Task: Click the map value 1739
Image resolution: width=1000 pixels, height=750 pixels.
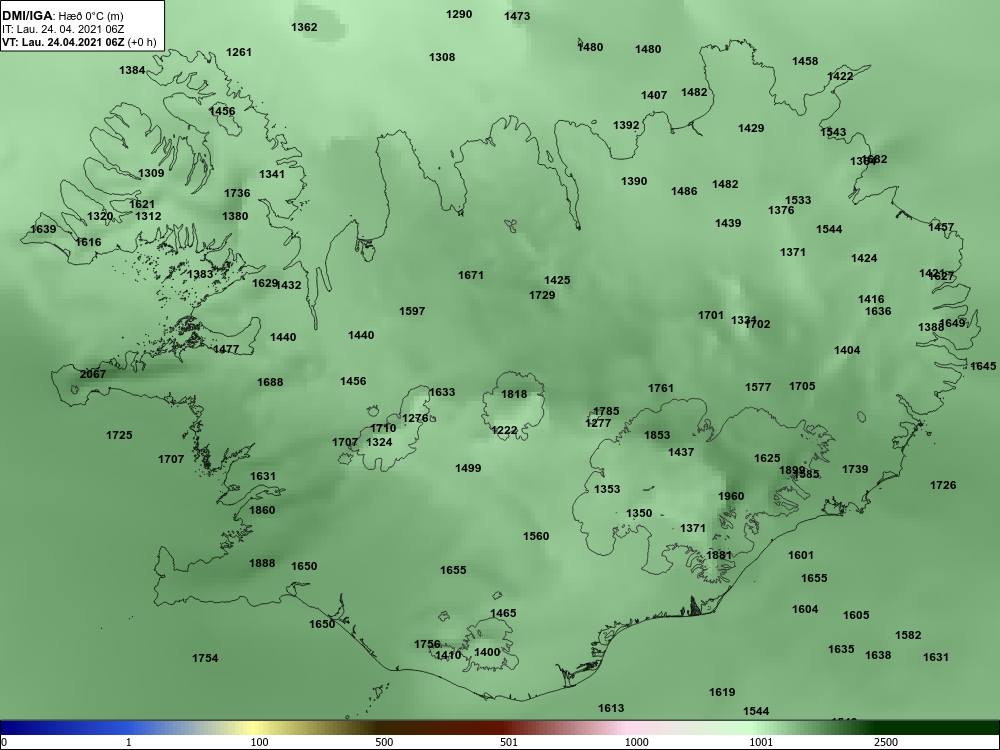Action: (x=855, y=469)
